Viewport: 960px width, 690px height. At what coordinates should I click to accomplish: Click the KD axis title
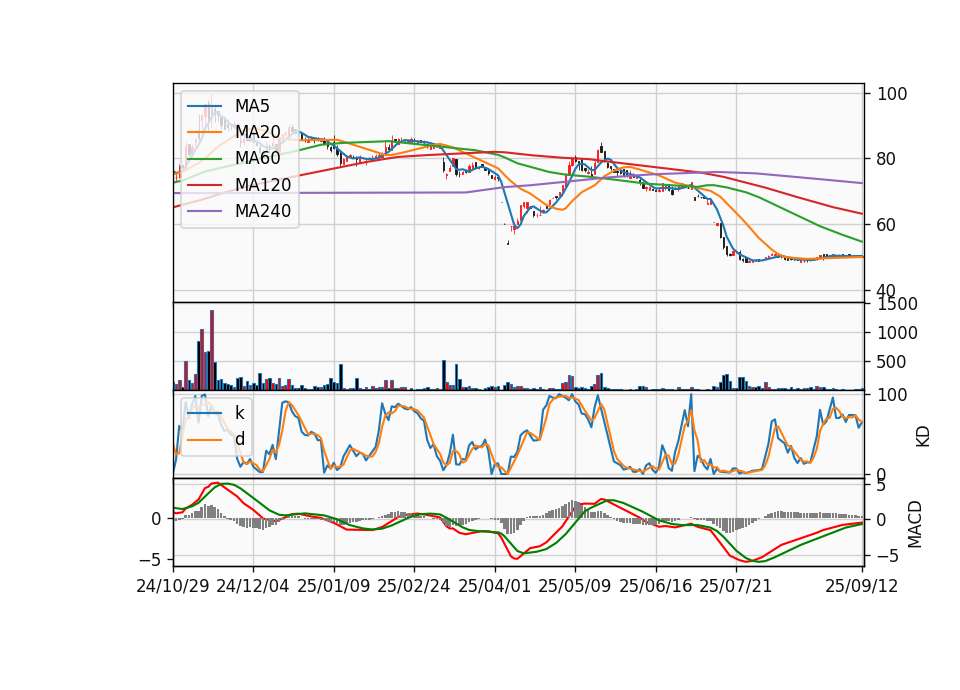(x=923, y=437)
